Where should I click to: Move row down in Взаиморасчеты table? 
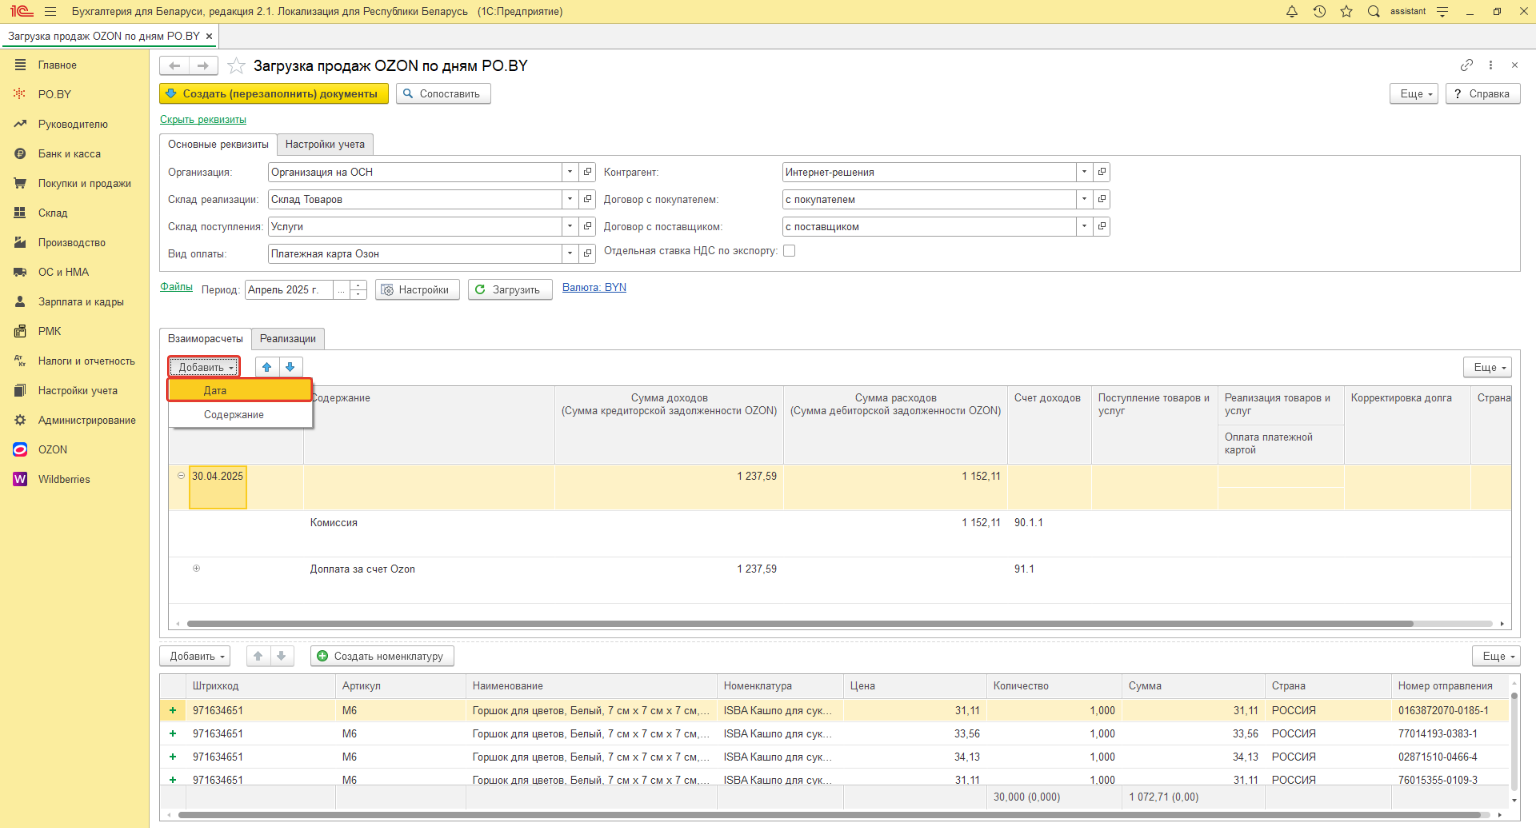point(290,367)
